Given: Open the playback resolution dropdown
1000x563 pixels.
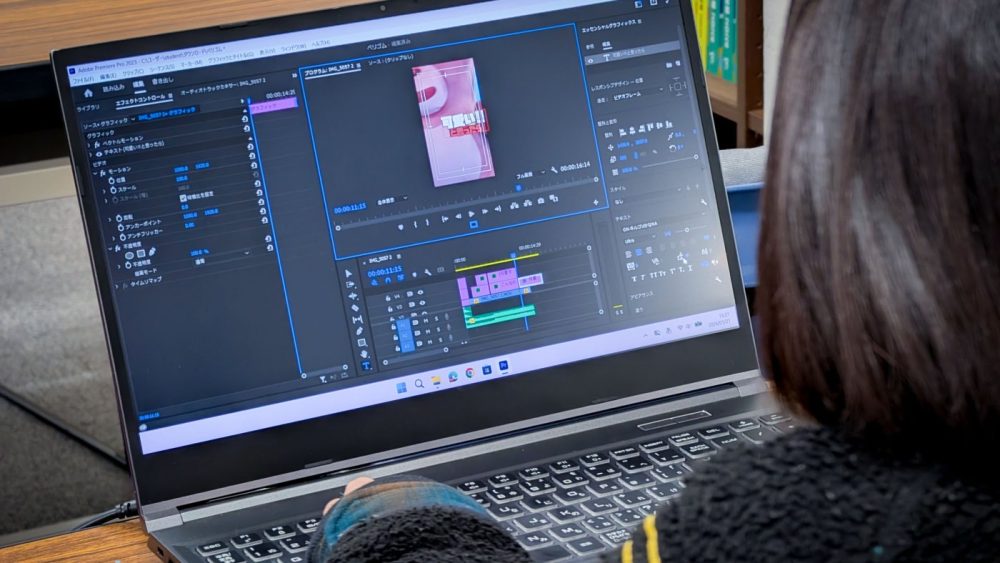Looking at the screenshot, I should click(x=527, y=174).
